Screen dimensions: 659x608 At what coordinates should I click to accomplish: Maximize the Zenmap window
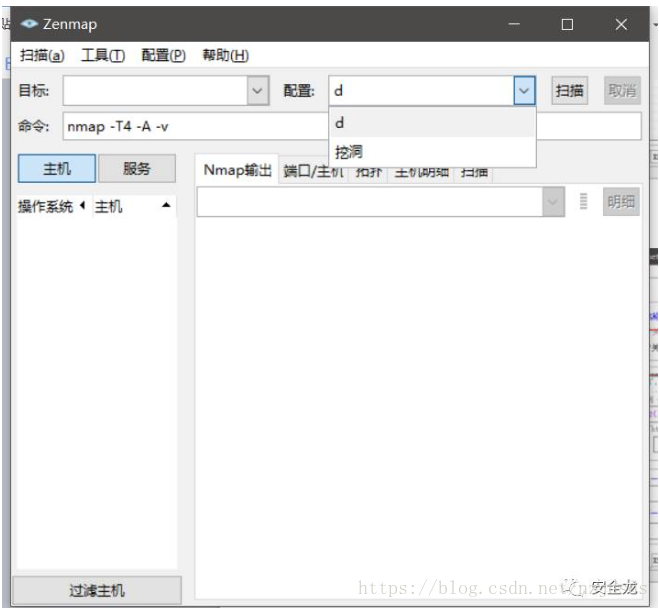(x=567, y=24)
